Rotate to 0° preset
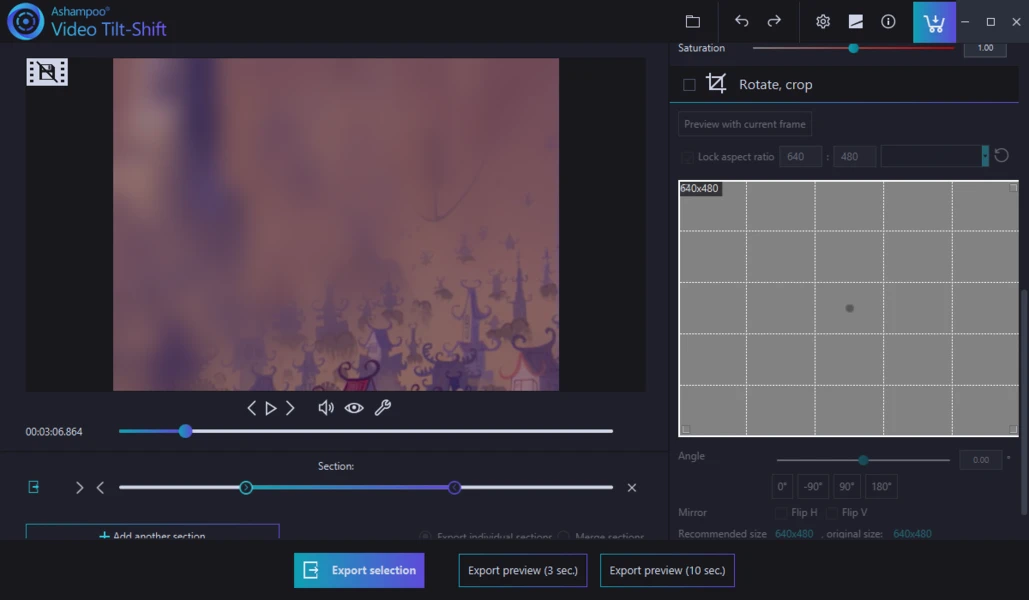This screenshot has height=600, width=1029. pyautogui.click(x=782, y=486)
